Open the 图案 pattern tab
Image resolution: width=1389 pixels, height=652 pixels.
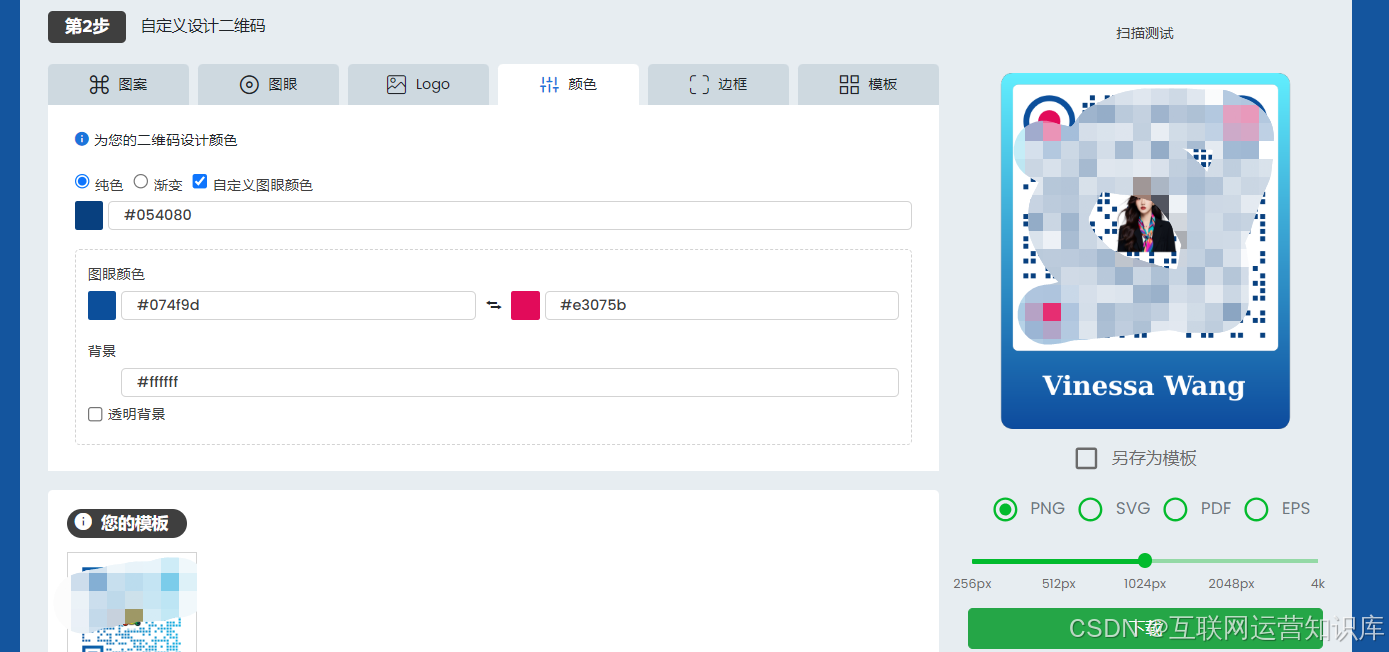click(118, 85)
